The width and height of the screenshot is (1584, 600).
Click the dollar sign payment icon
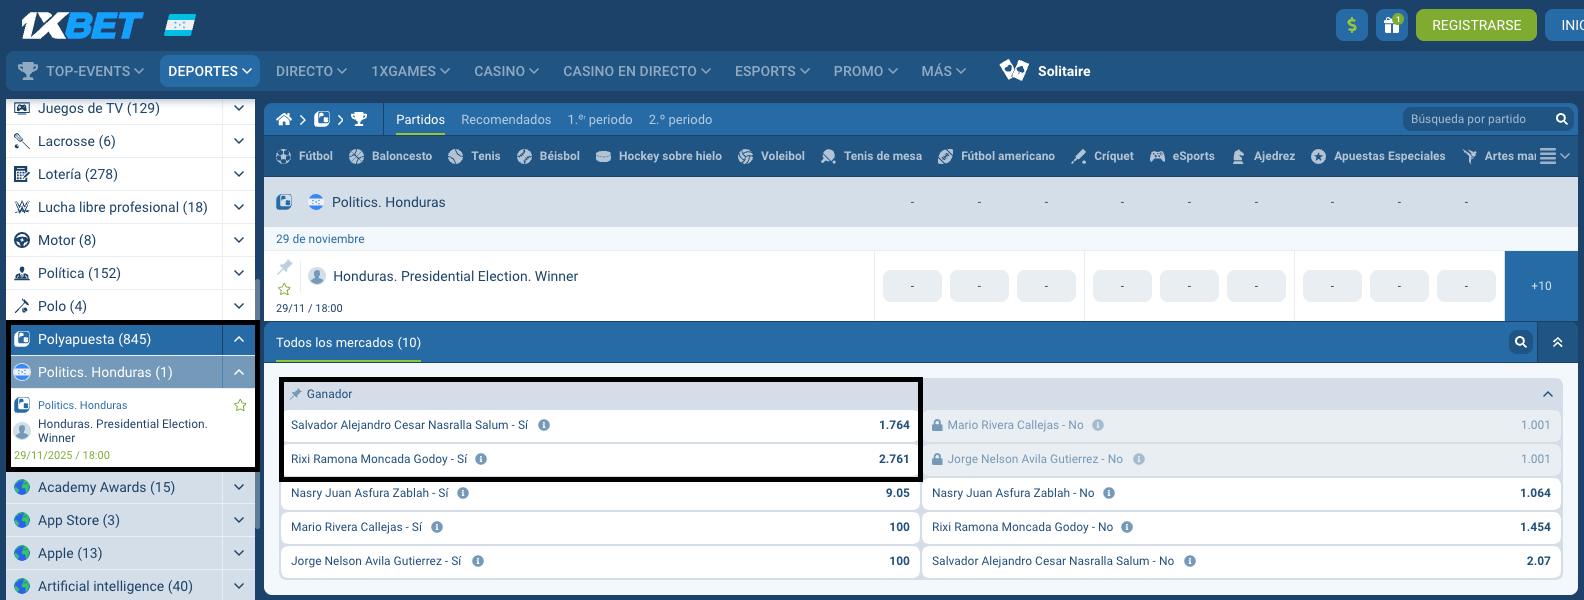pos(1351,25)
